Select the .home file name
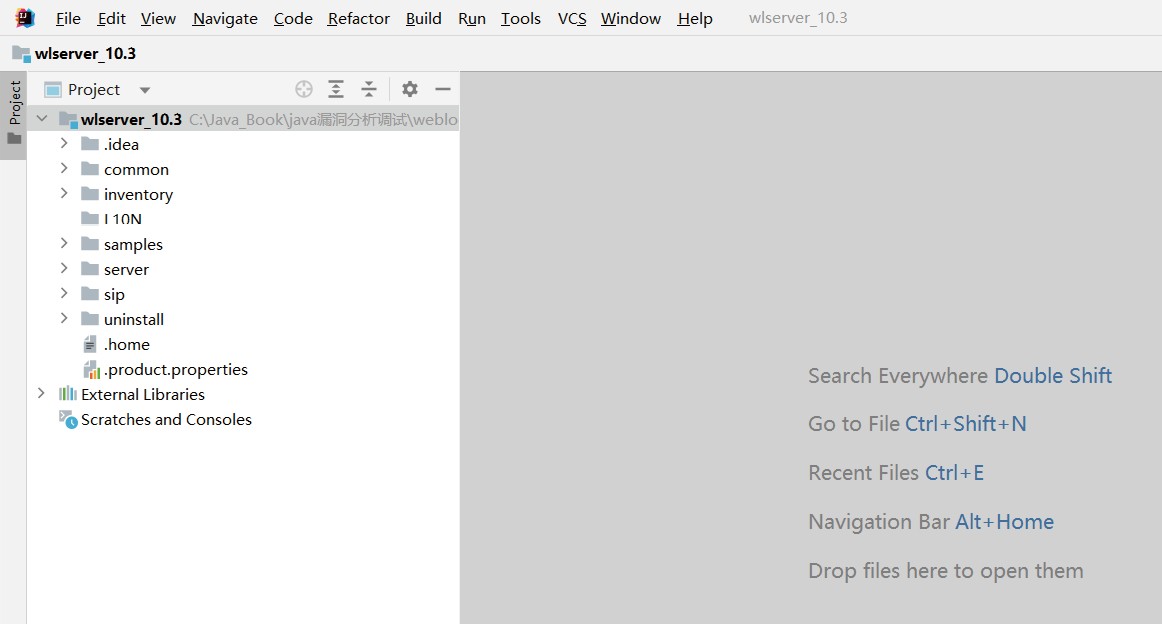Viewport: 1162px width, 624px height. pyautogui.click(x=127, y=345)
